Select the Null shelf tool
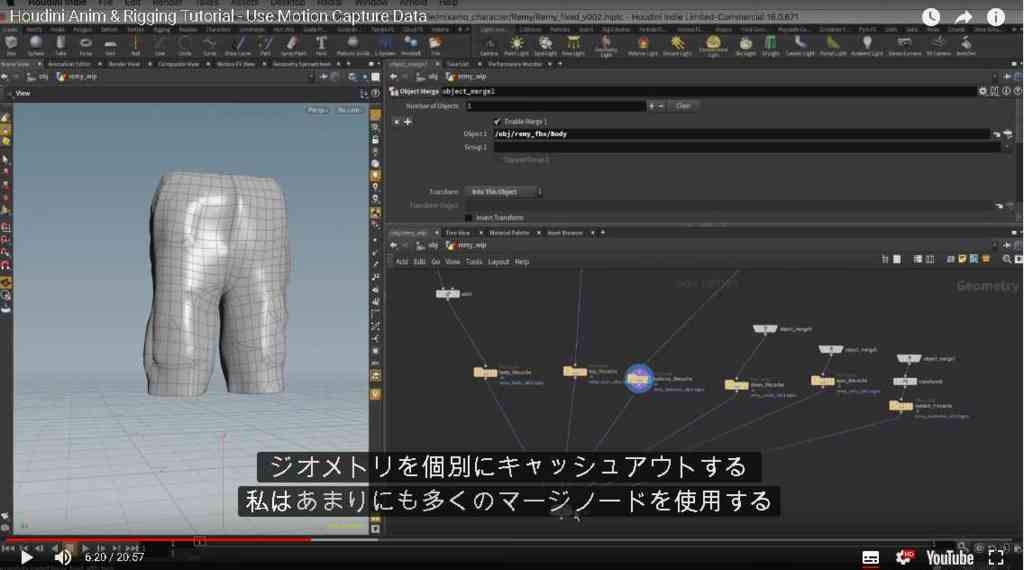1024x570 pixels. coord(135,45)
